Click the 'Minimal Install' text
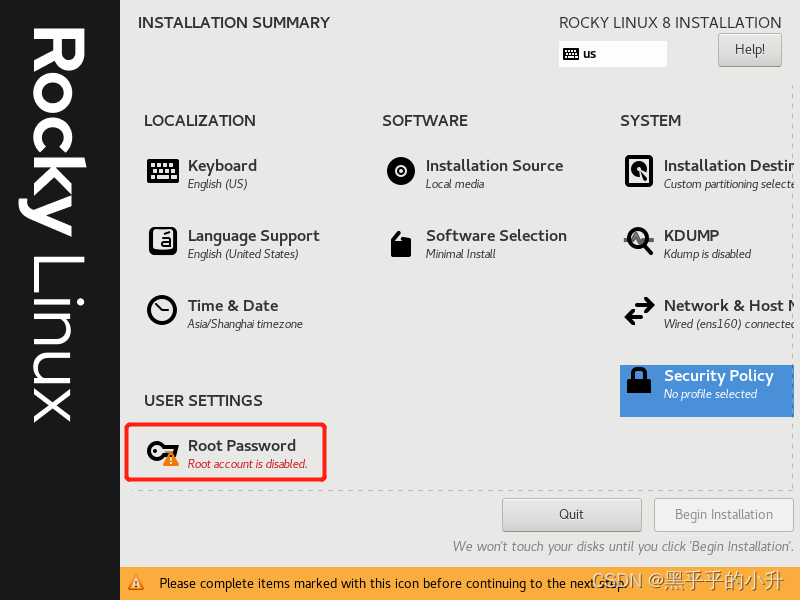Viewport: 800px width, 600px height. (461, 254)
